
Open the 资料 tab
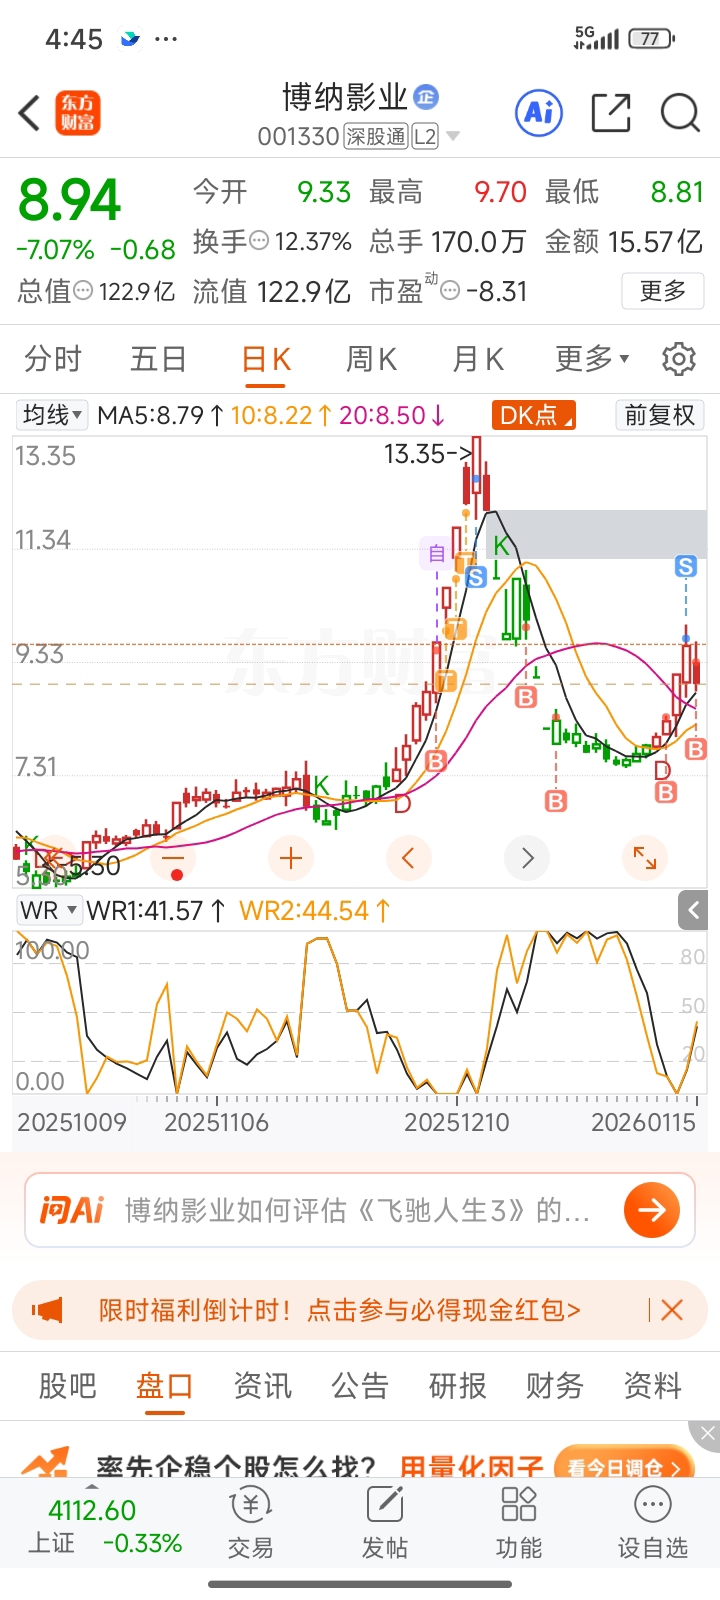click(652, 1385)
